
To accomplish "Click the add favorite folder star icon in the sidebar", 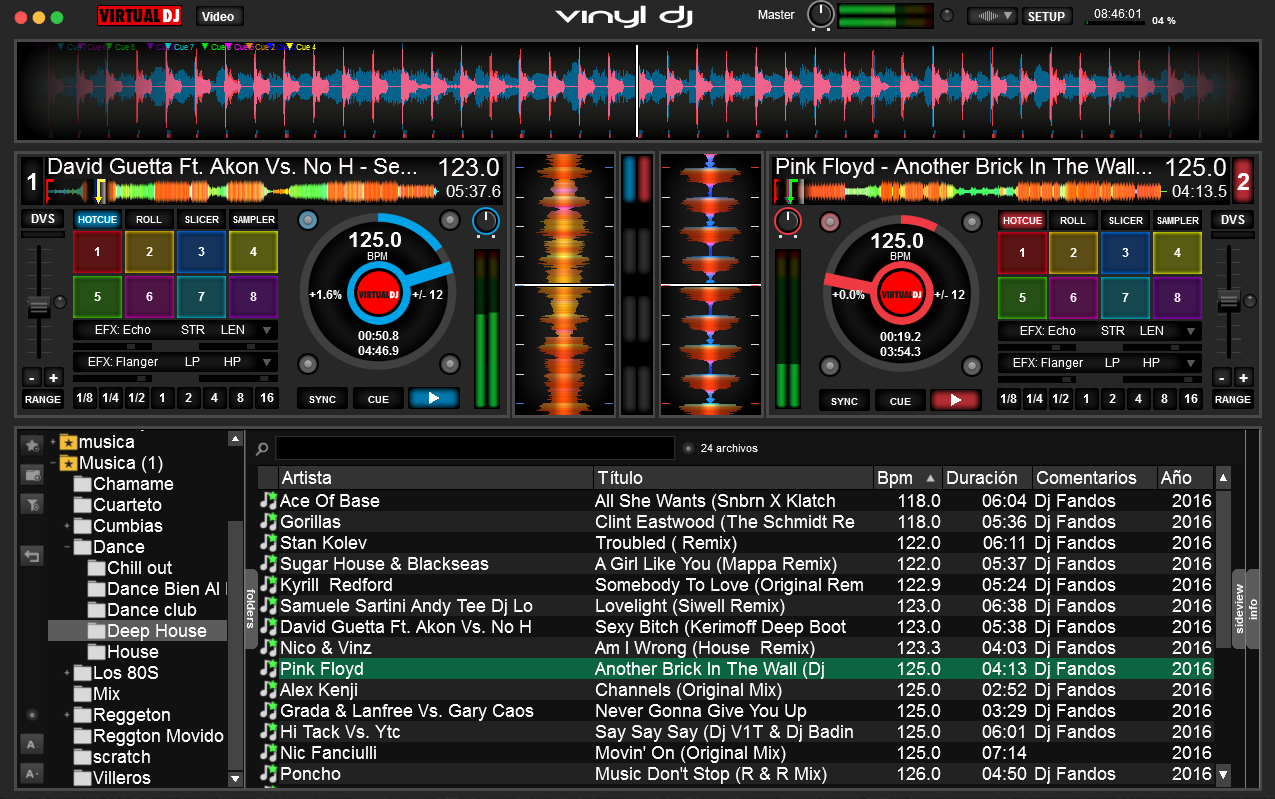I will [x=32, y=443].
